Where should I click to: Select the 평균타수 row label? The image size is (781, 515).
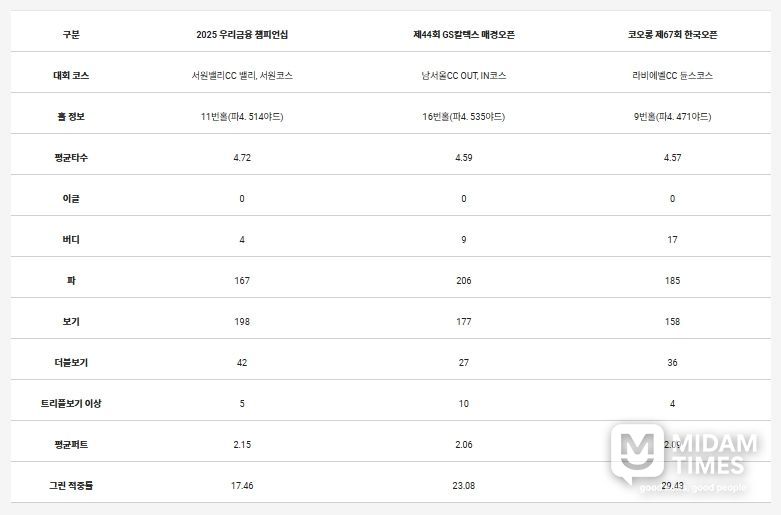[x=70, y=157]
